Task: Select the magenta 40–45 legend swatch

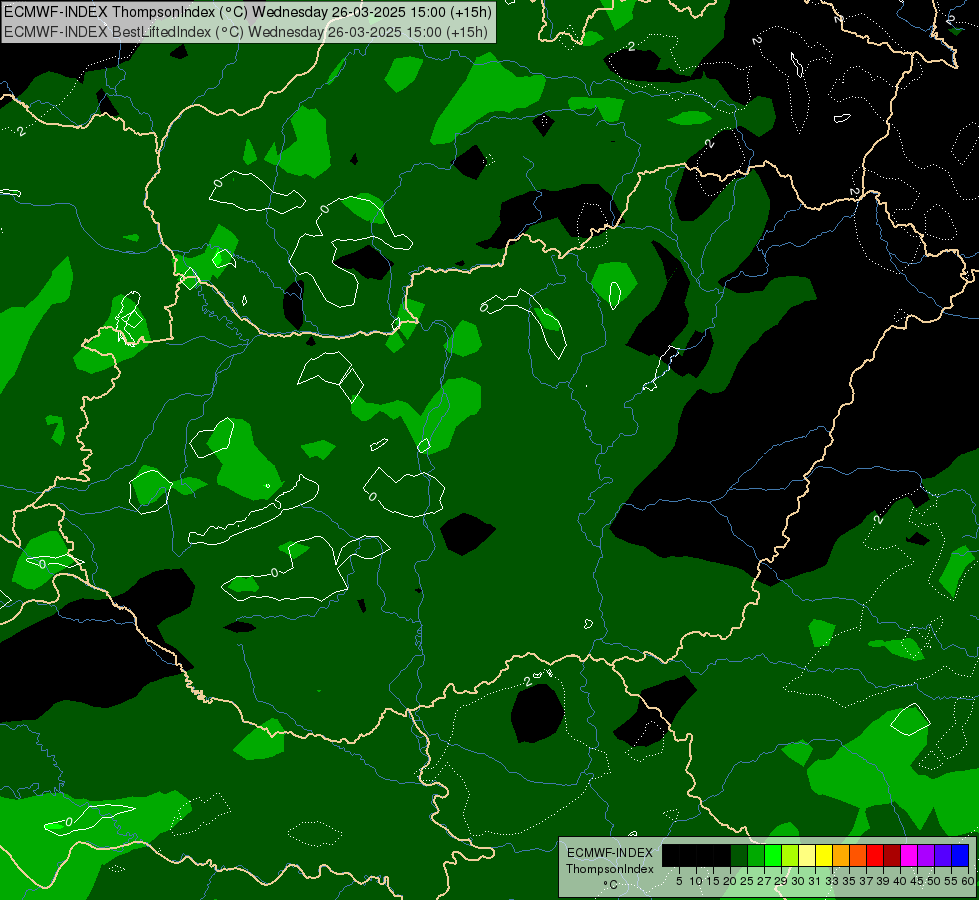Action: tap(909, 856)
